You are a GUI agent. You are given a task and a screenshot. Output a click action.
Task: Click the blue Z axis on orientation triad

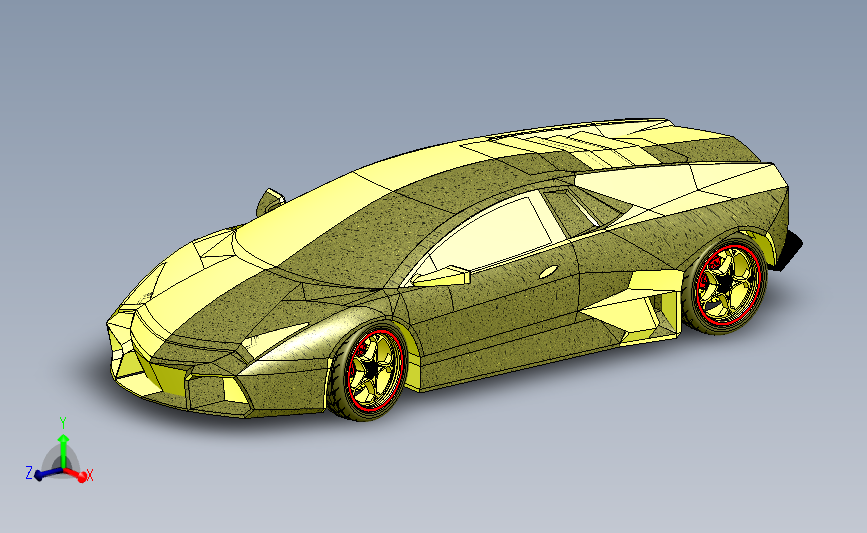tap(48, 473)
